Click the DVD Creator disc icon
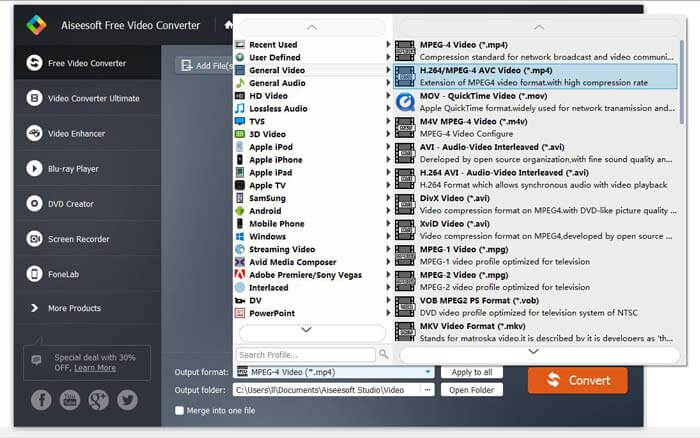Viewport: 700px width, 438px height. click(34, 204)
